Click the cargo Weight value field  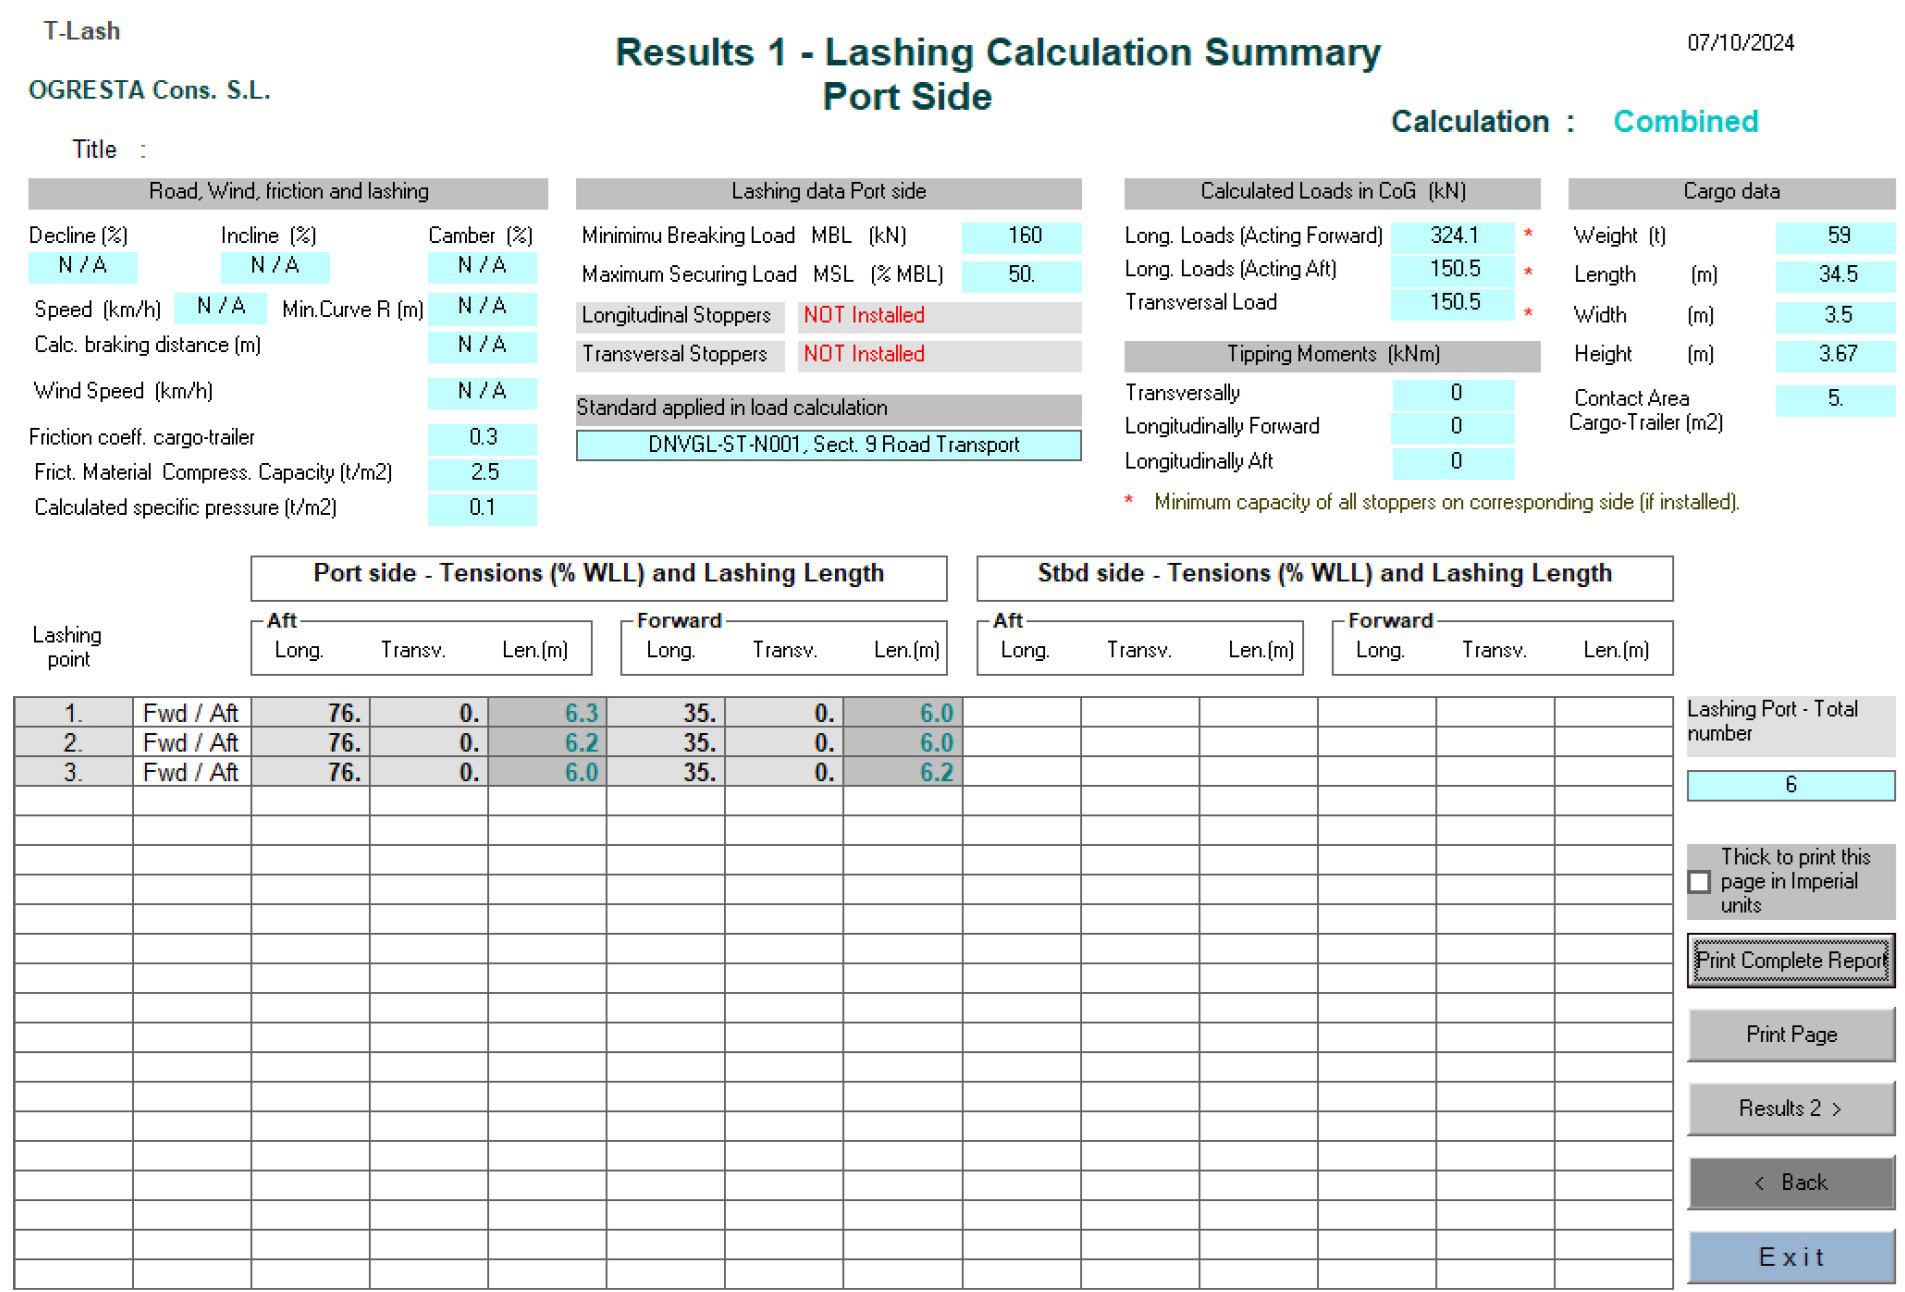click(1835, 236)
